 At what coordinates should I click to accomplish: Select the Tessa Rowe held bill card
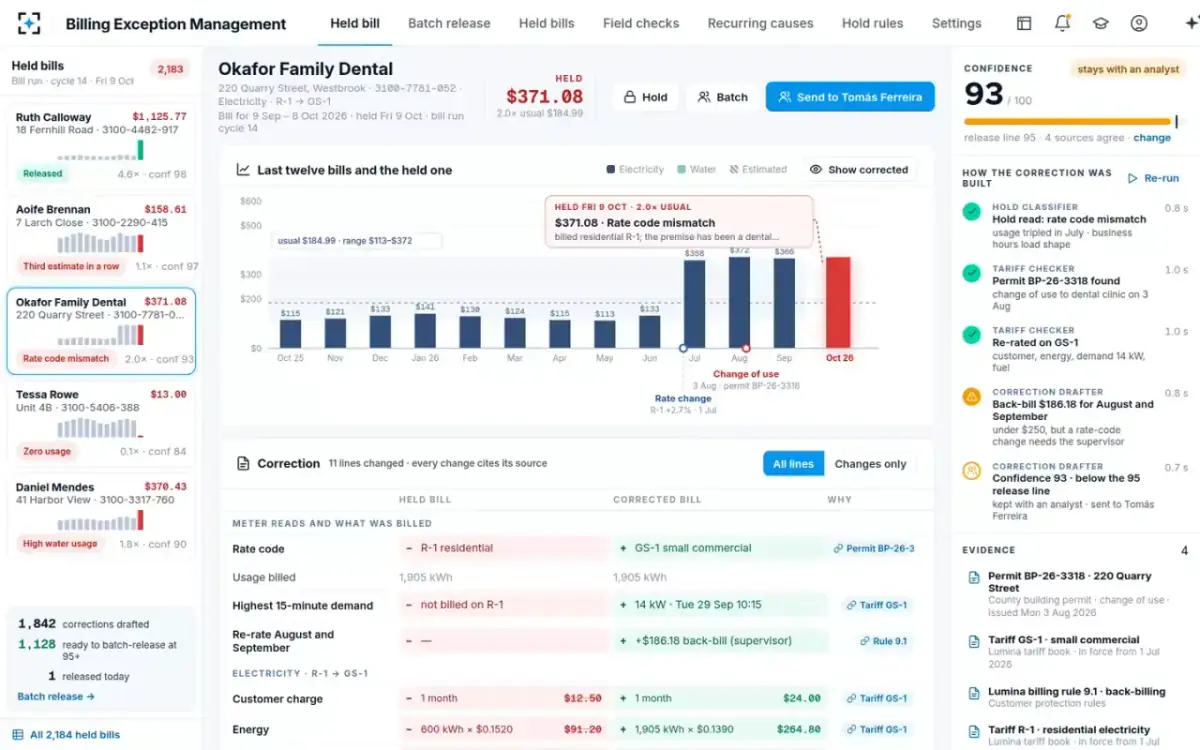pos(101,424)
